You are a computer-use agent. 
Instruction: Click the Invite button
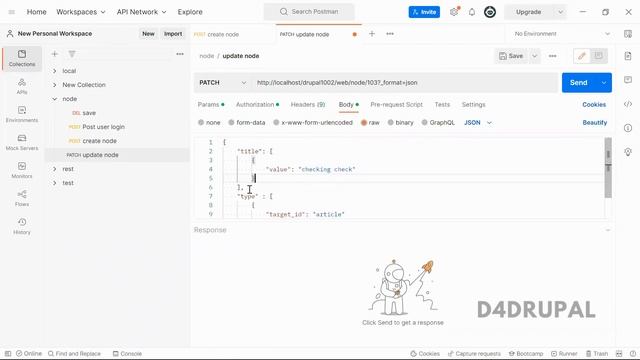coord(424,12)
